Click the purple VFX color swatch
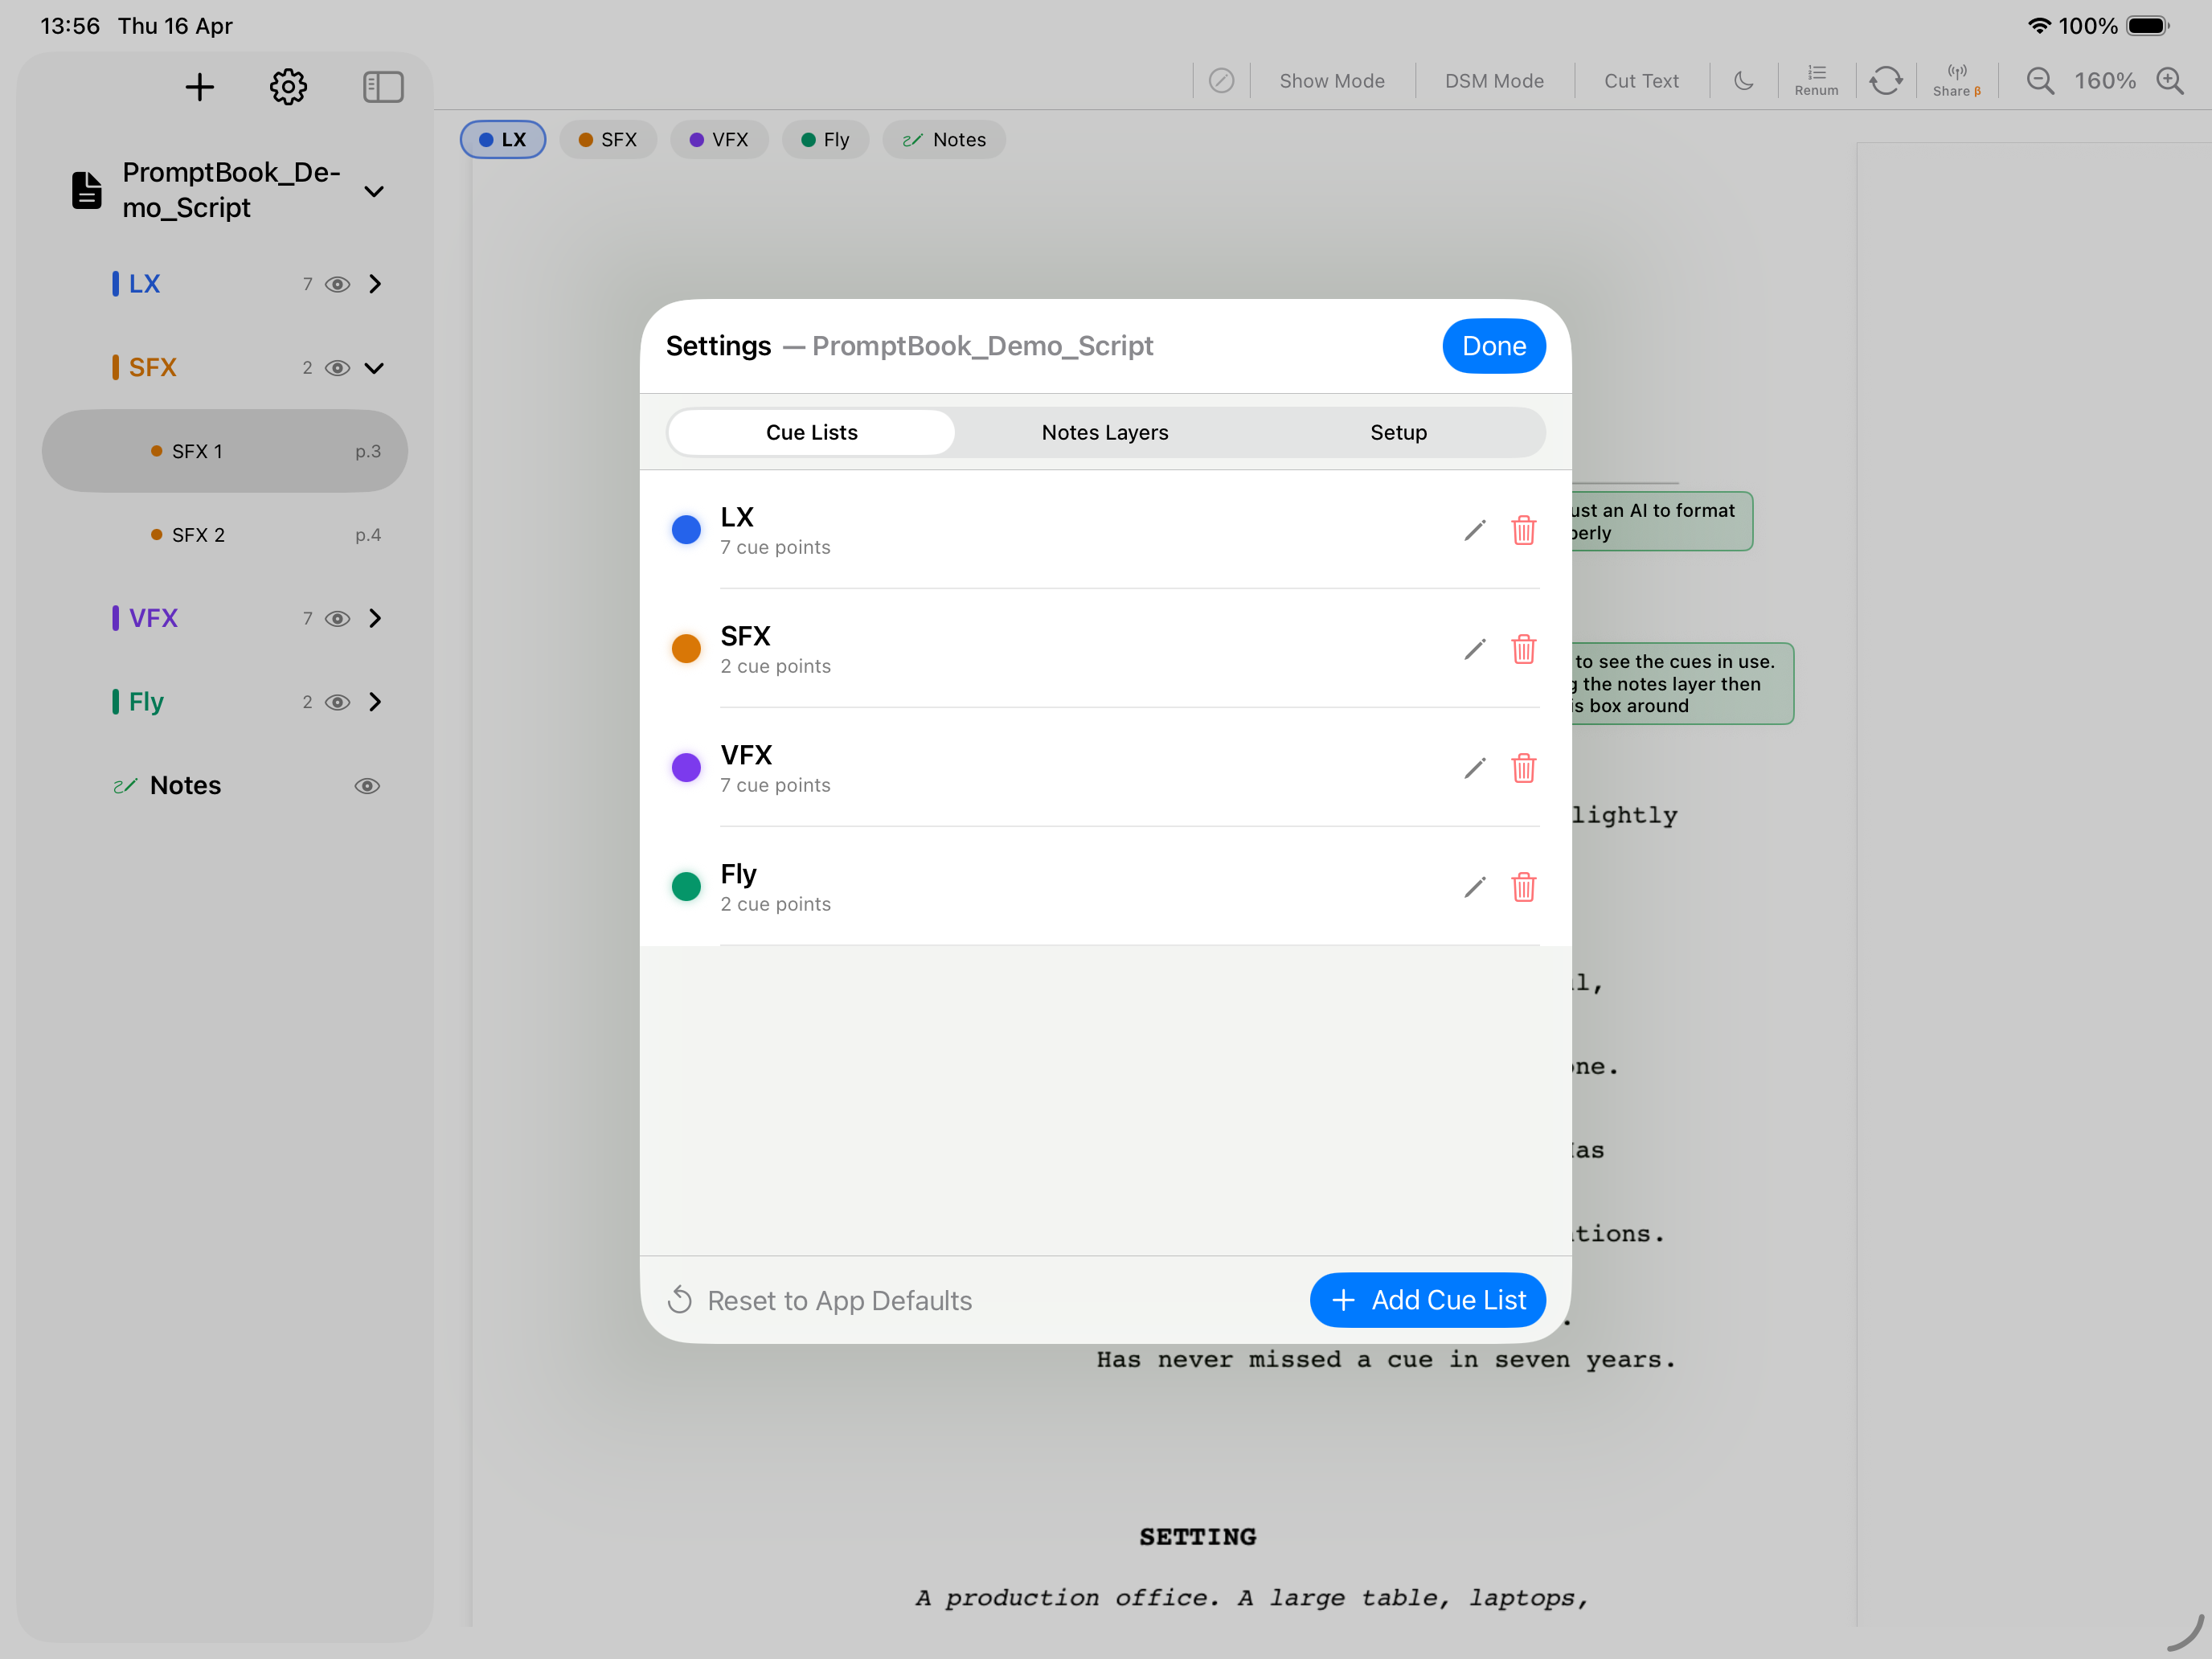This screenshot has width=2212, height=1659. (x=686, y=768)
